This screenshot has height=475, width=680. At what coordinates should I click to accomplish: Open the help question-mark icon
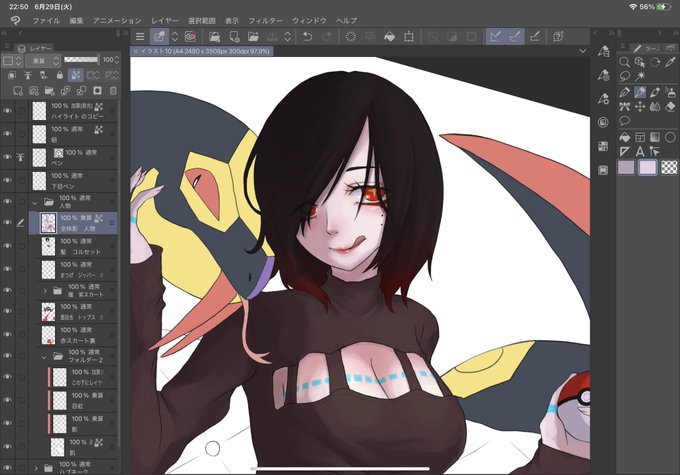click(x=558, y=37)
